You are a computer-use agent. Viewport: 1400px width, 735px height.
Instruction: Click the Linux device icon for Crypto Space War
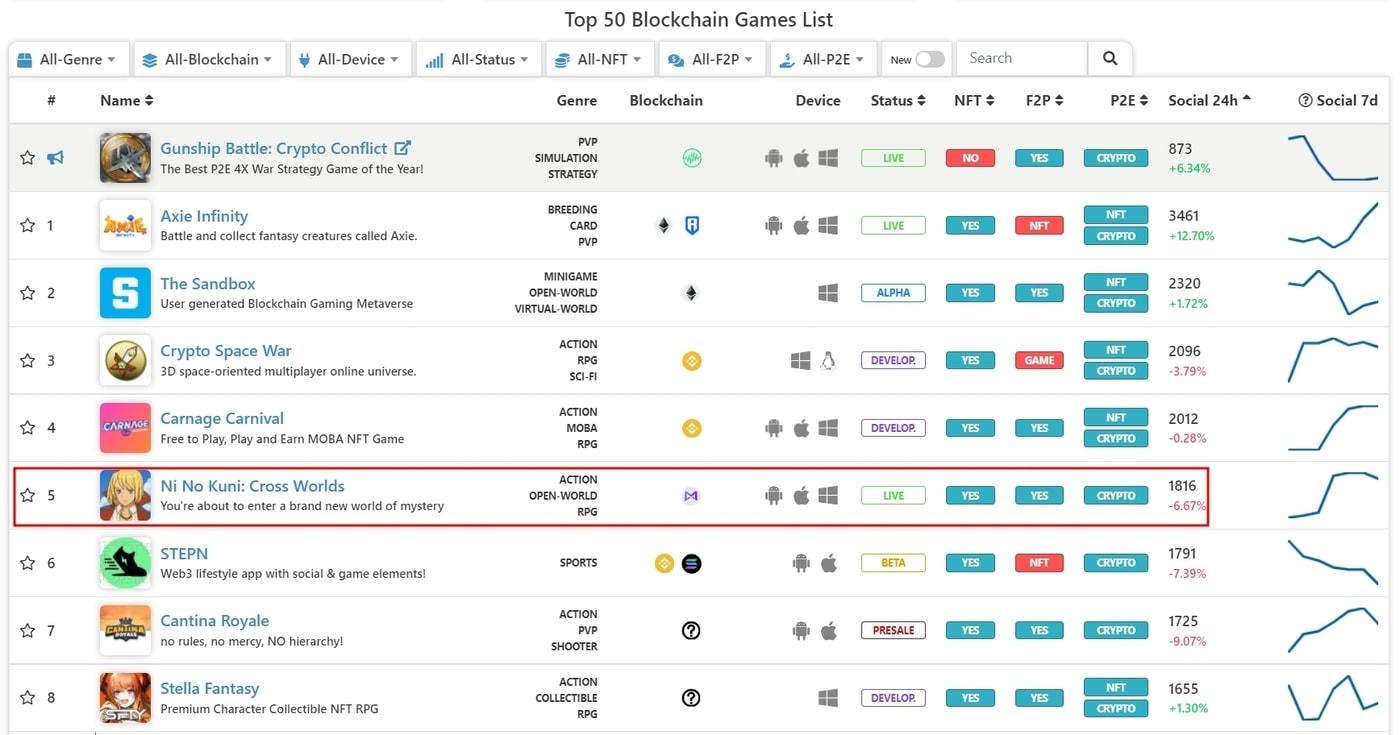pyautogui.click(x=828, y=361)
